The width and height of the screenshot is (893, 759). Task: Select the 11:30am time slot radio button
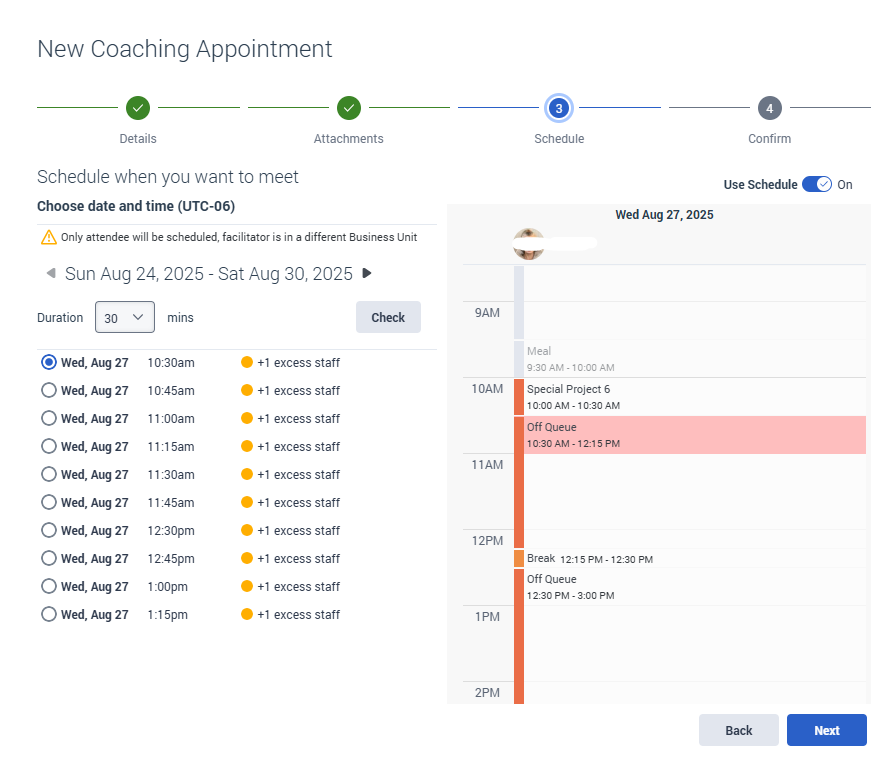[48, 474]
